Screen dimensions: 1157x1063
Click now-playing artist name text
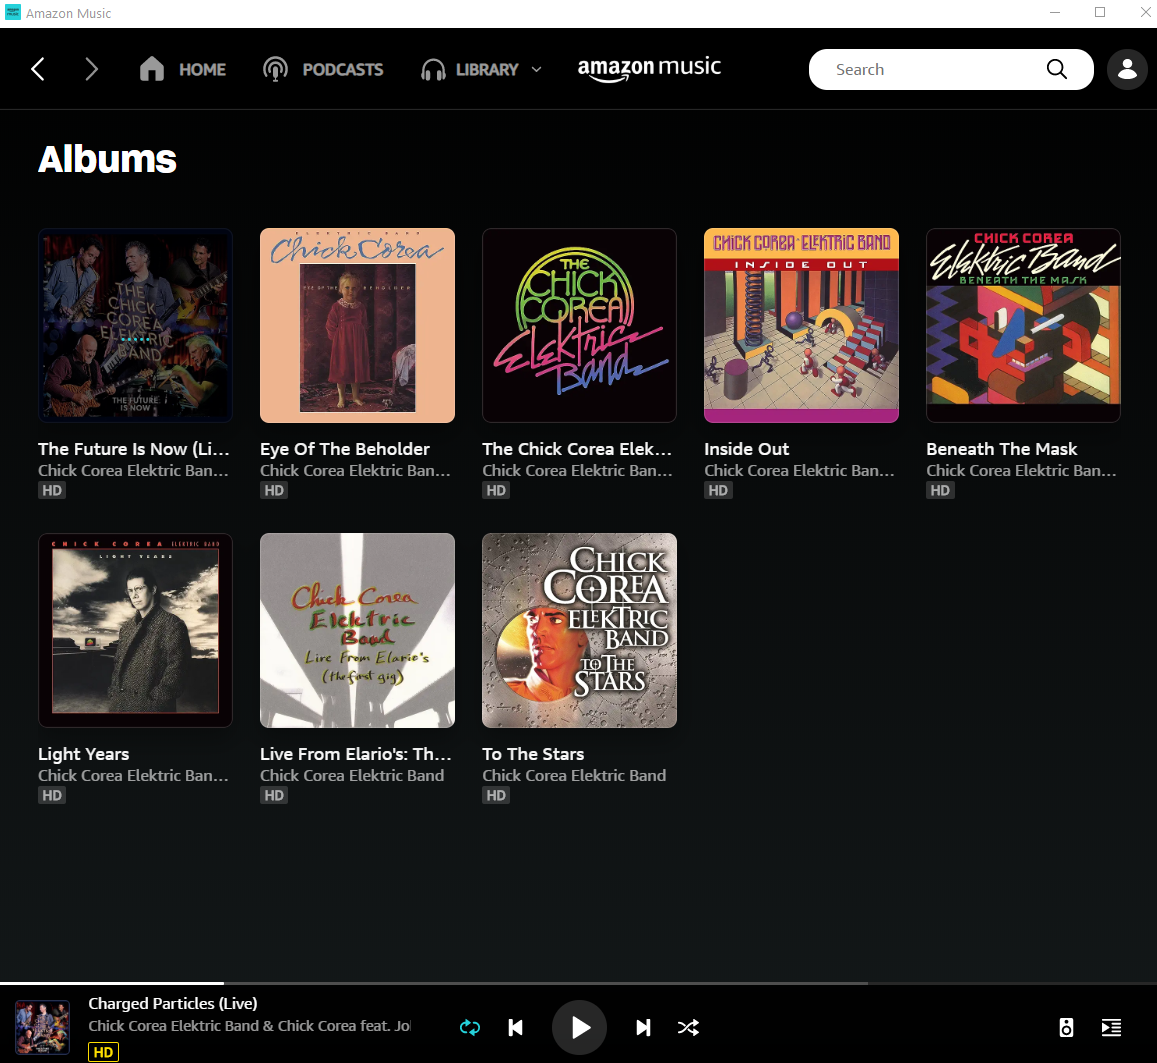(x=249, y=1026)
